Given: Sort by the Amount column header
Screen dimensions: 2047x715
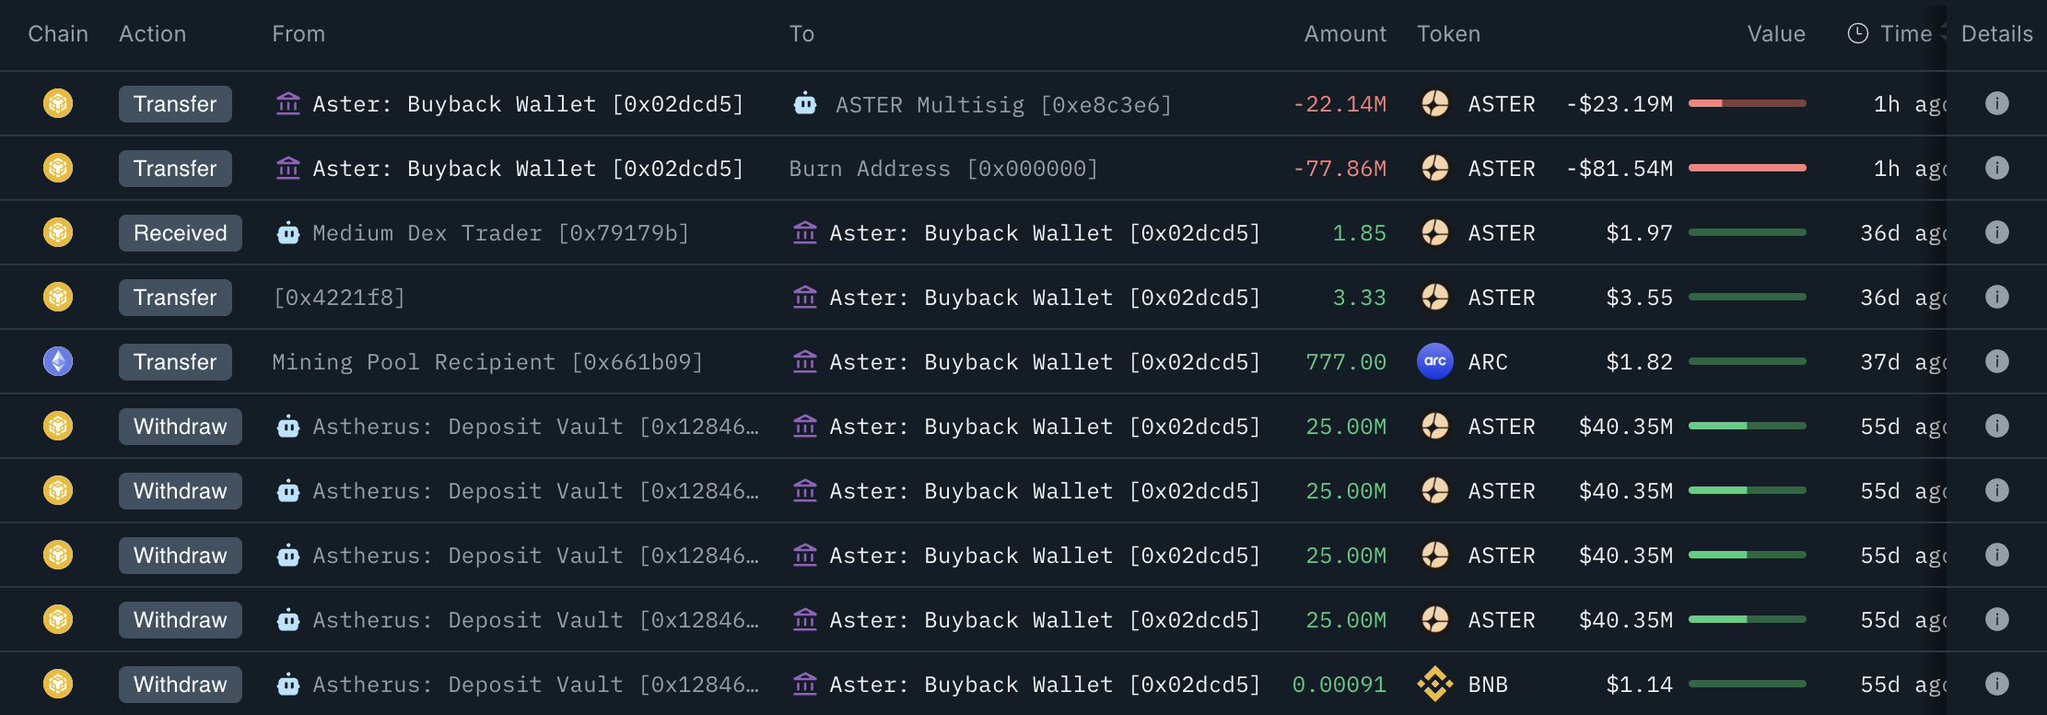Looking at the screenshot, I should [x=1344, y=34].
